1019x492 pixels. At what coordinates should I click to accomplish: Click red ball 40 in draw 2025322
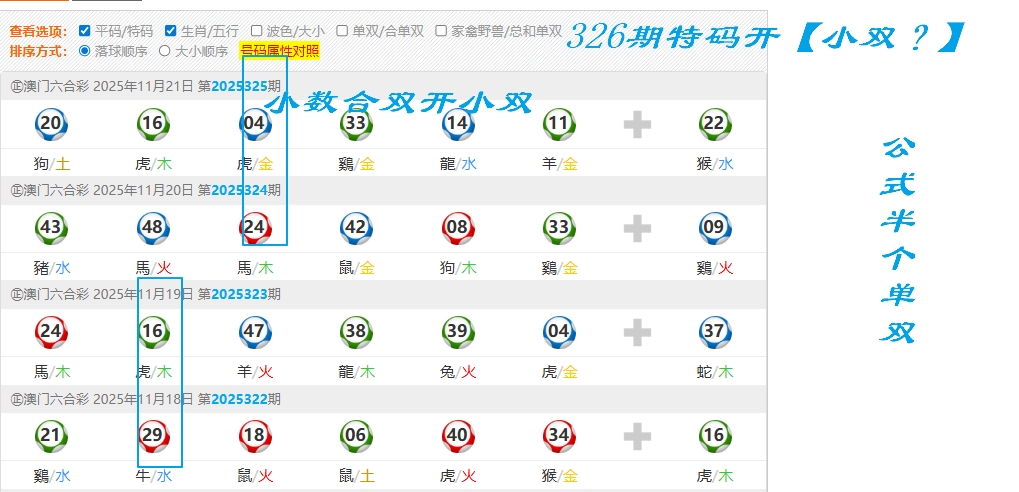457,436
